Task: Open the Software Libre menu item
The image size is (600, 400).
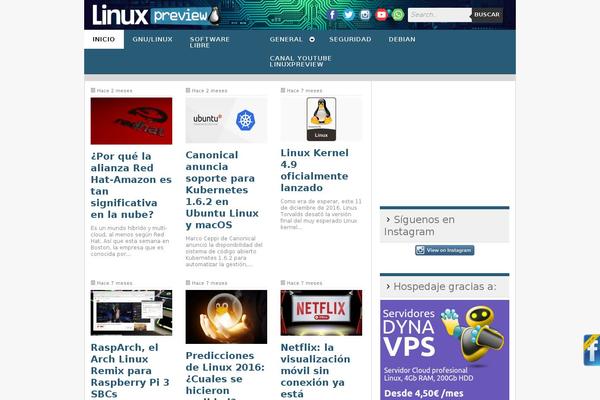Action: point(209,42)
